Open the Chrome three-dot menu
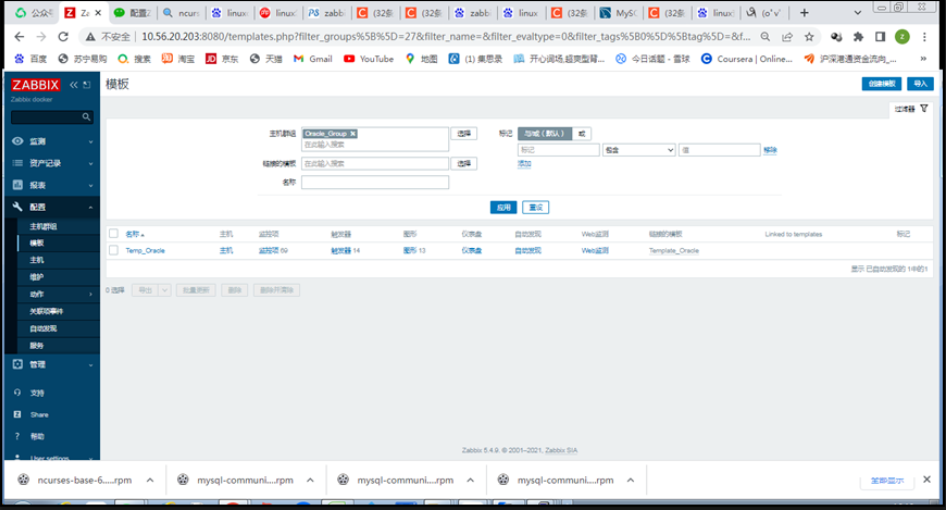The width and height of the screenshot is (948, 510). point(924,37)
